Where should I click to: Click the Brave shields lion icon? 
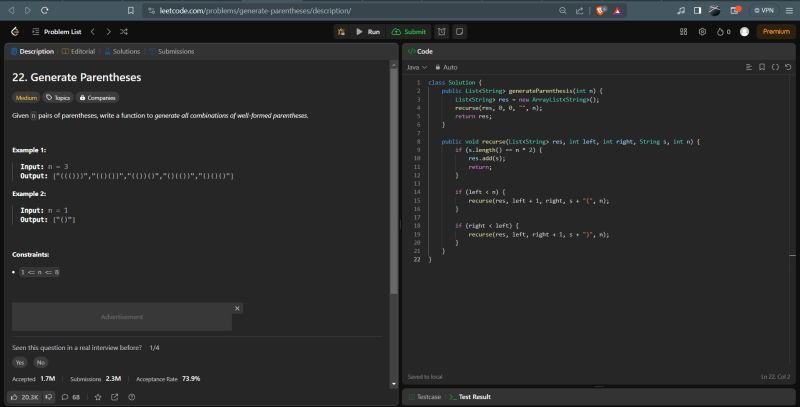(601, 10)
